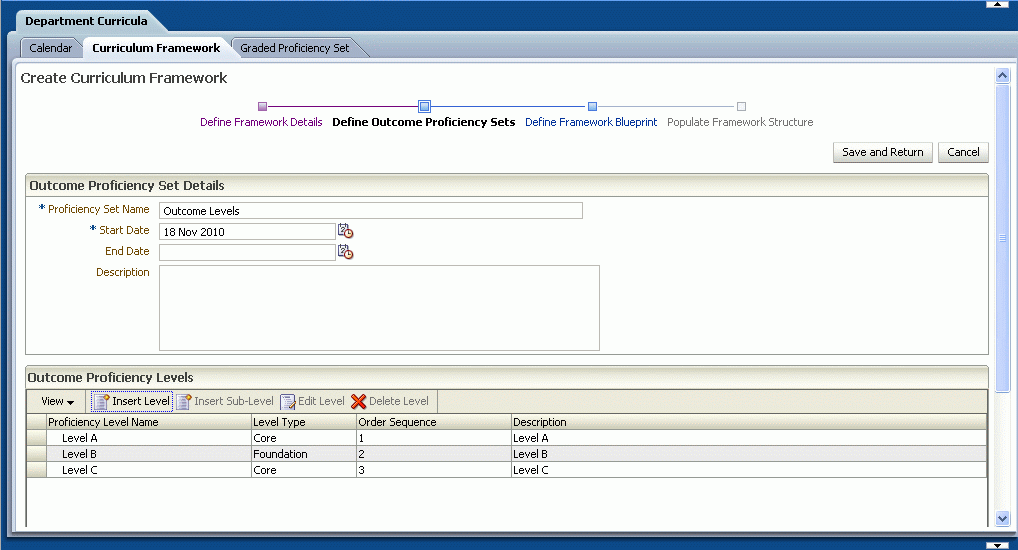Click the collapse arrow at top right corner

(x=997, y=4)
